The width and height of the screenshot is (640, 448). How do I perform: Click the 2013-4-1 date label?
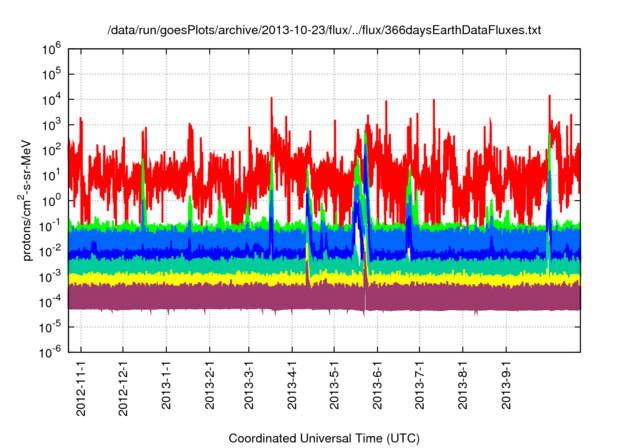[x=292, y=385]
